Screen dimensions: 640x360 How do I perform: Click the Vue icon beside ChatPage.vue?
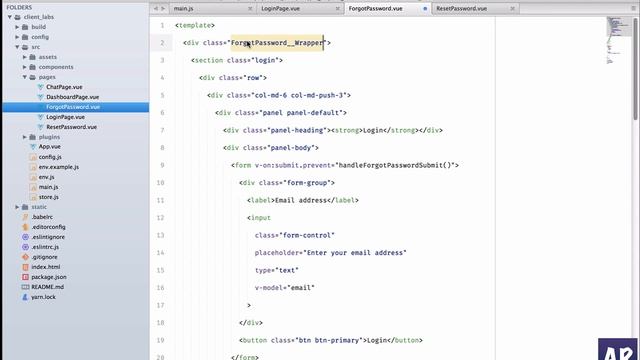tap(40, 87)
